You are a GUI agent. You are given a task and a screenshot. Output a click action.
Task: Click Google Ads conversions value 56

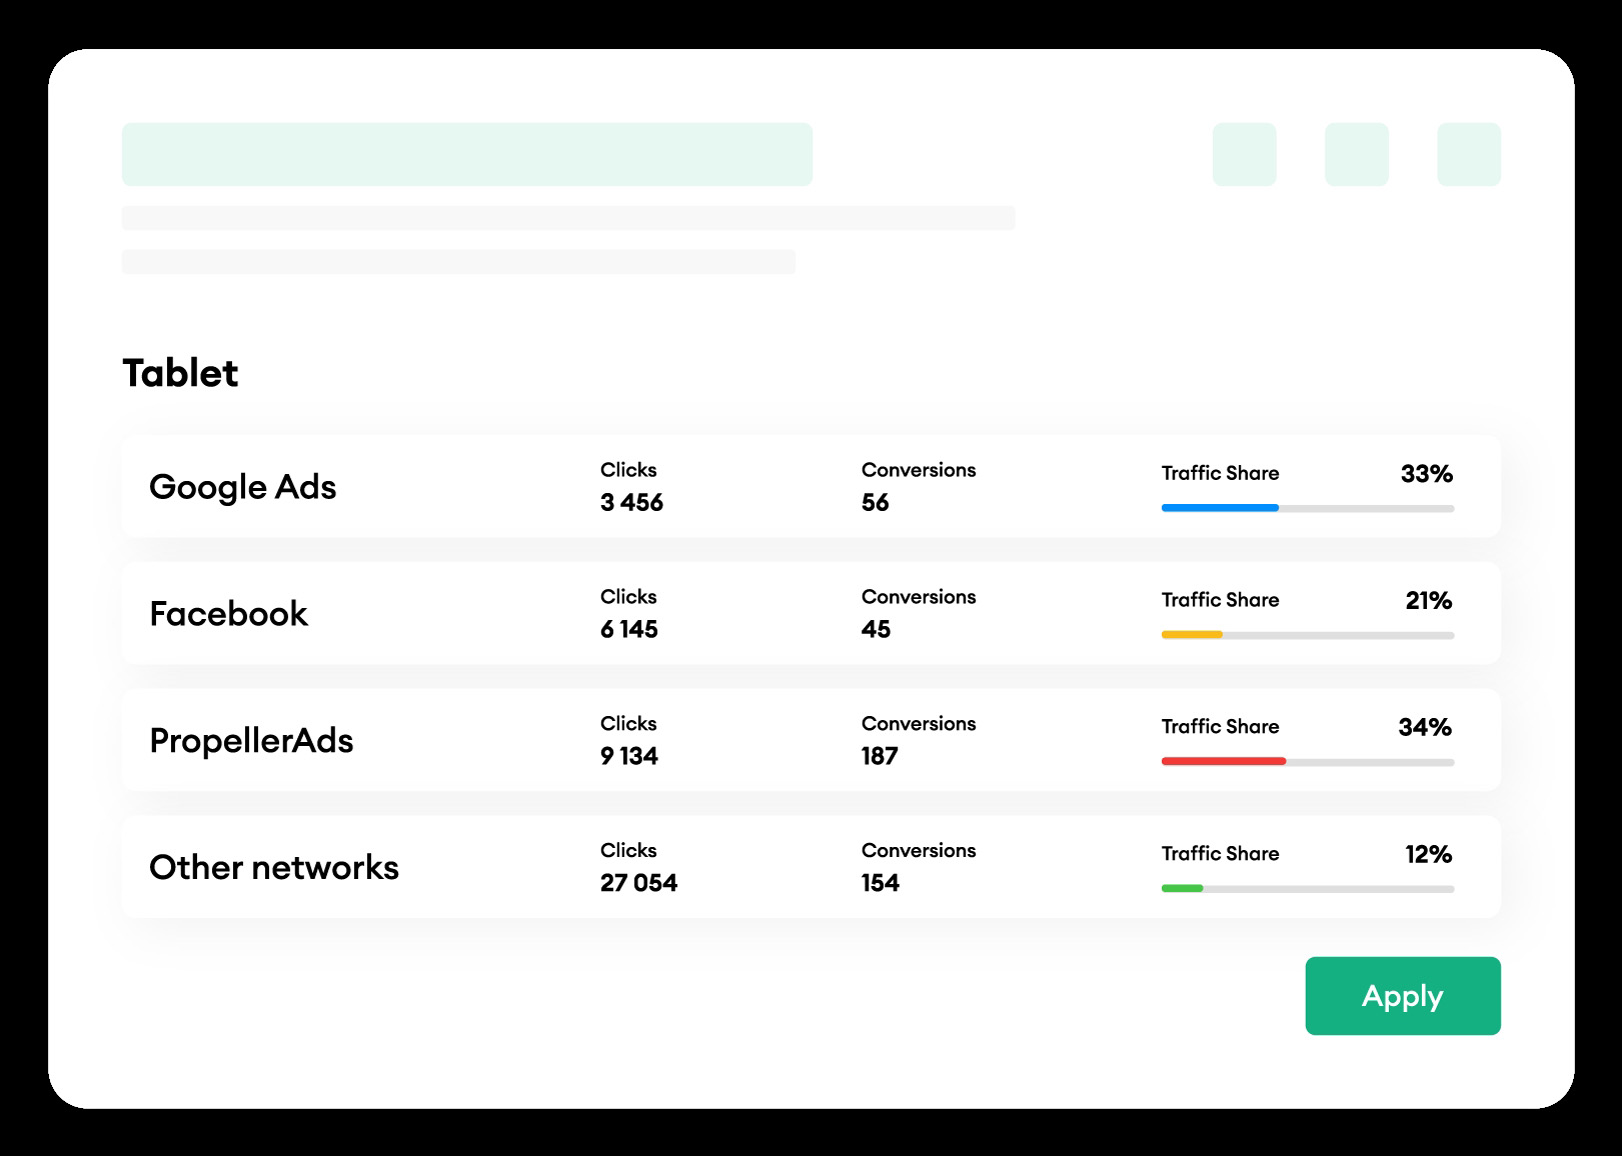(x=875, y=502)
